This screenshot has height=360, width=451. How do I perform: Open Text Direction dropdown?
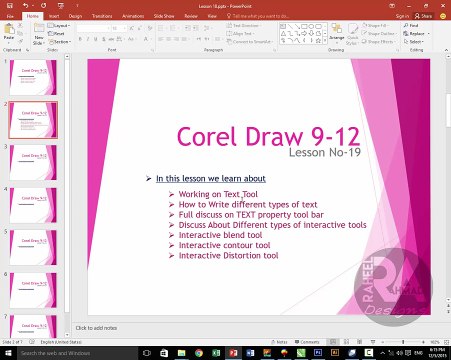[x=244, y=25]
